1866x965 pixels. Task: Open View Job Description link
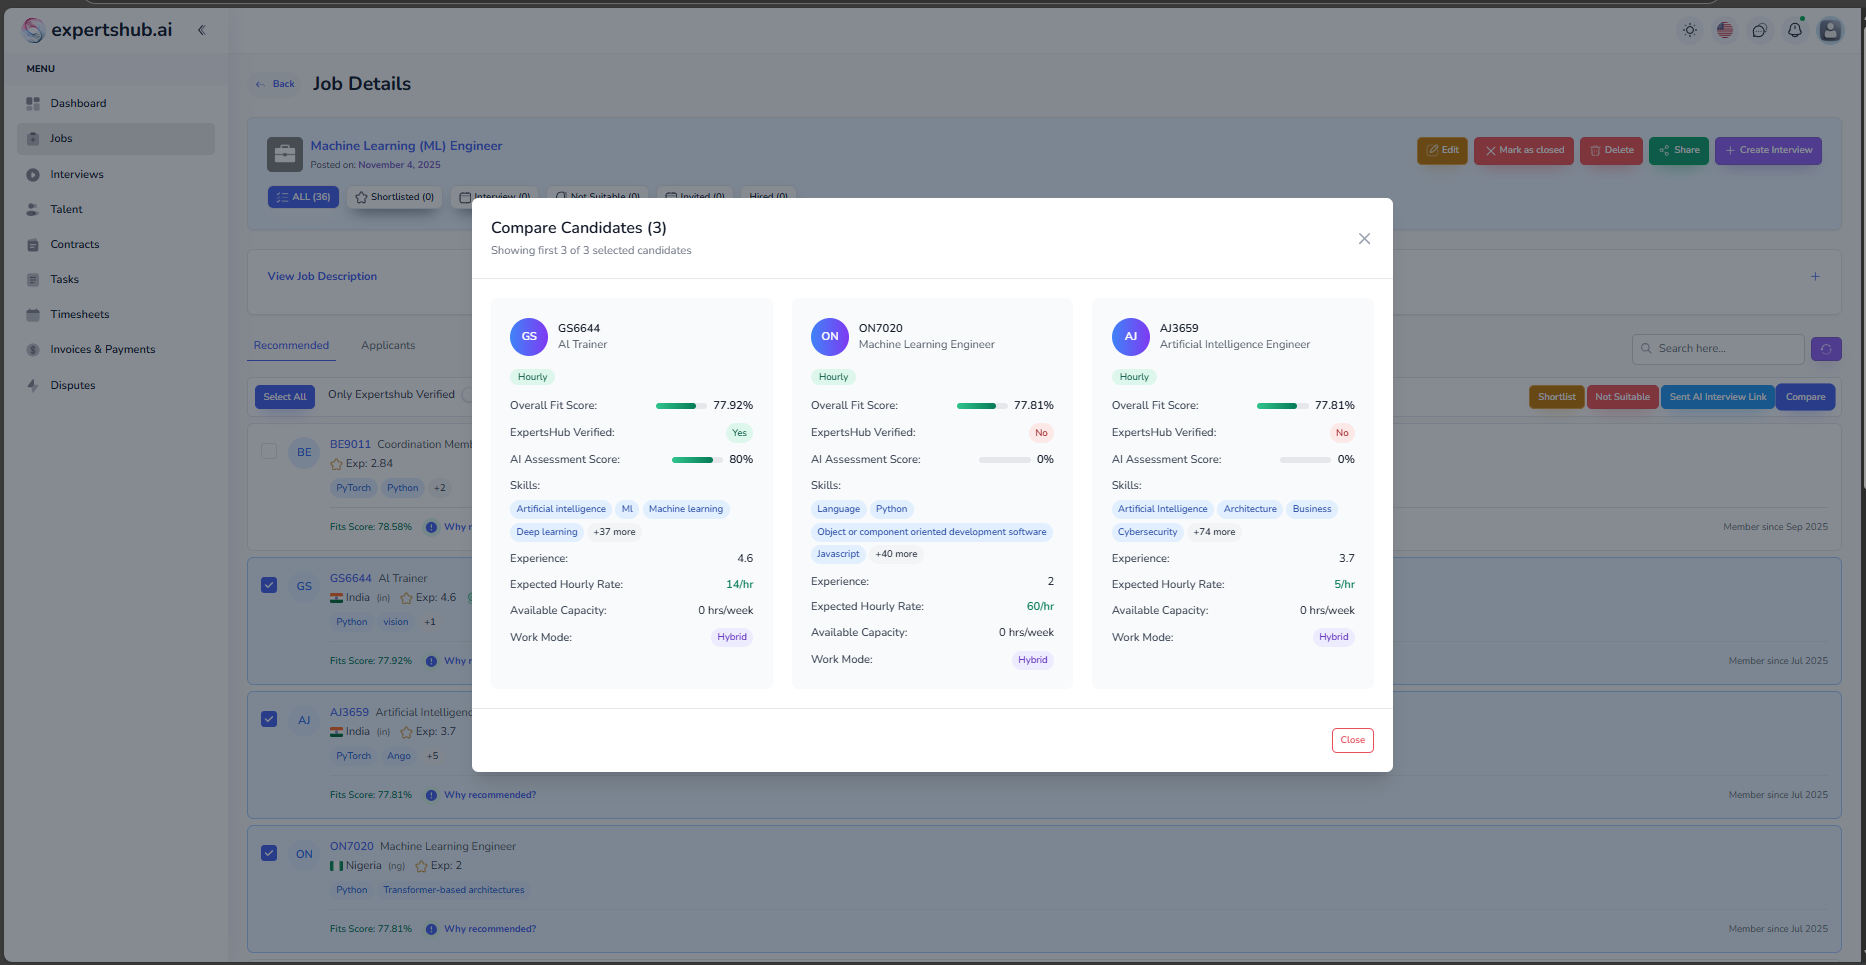322,277
